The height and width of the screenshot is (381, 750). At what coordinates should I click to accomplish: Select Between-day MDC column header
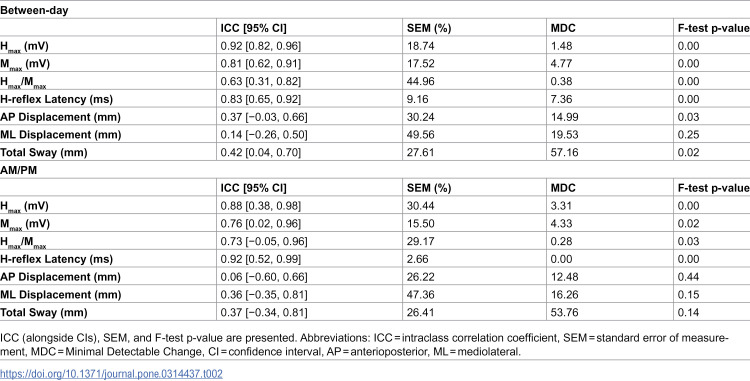[563, 28]
